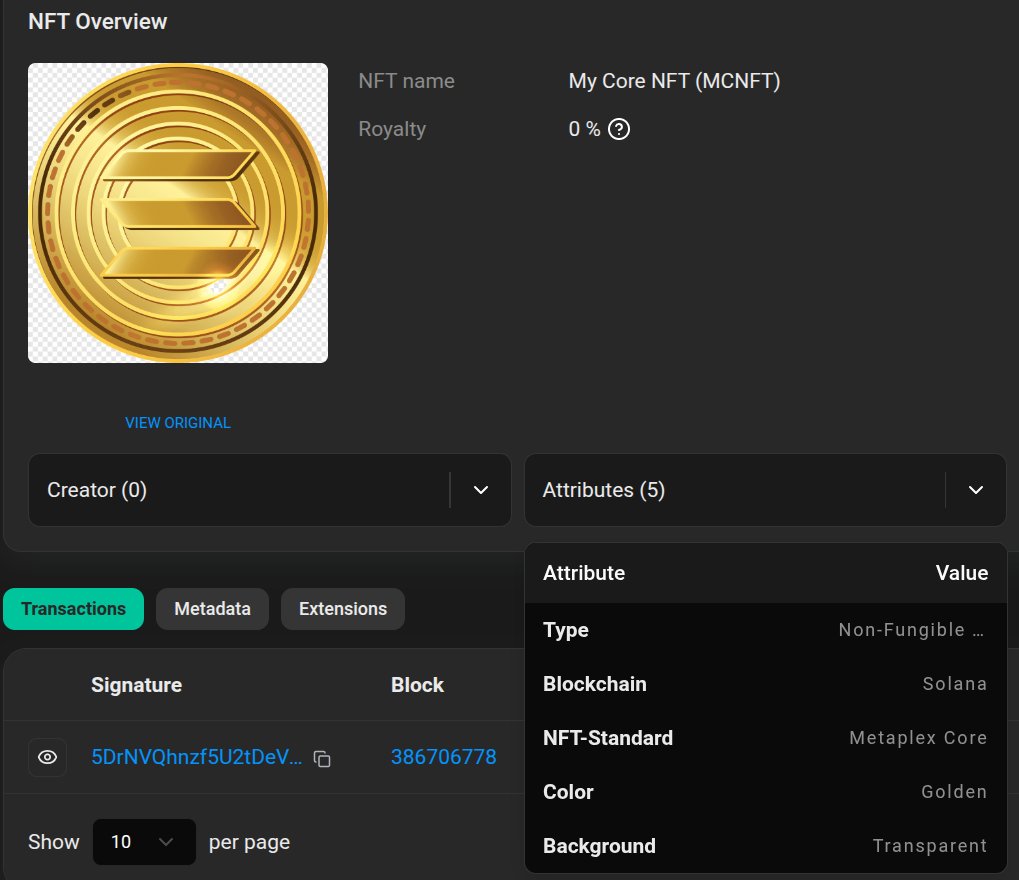Click the Value column header

tap(962, 573)
